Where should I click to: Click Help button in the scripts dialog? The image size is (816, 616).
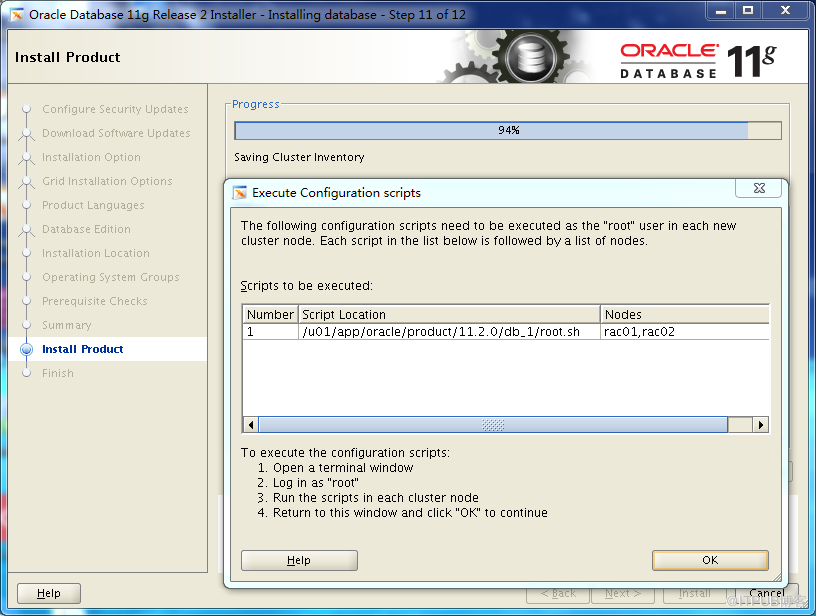pos(299,560)
